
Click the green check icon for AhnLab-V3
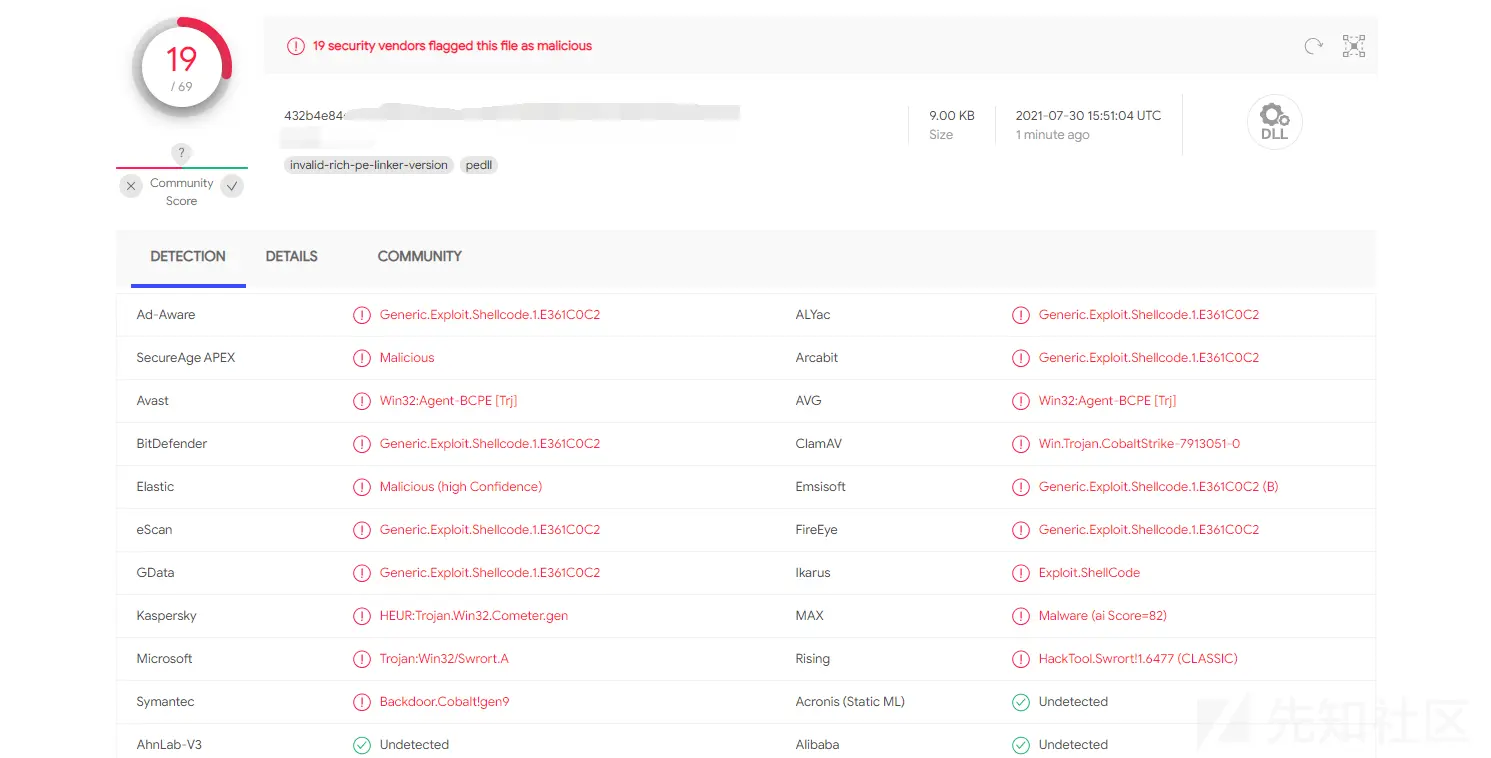pos(362,745)
